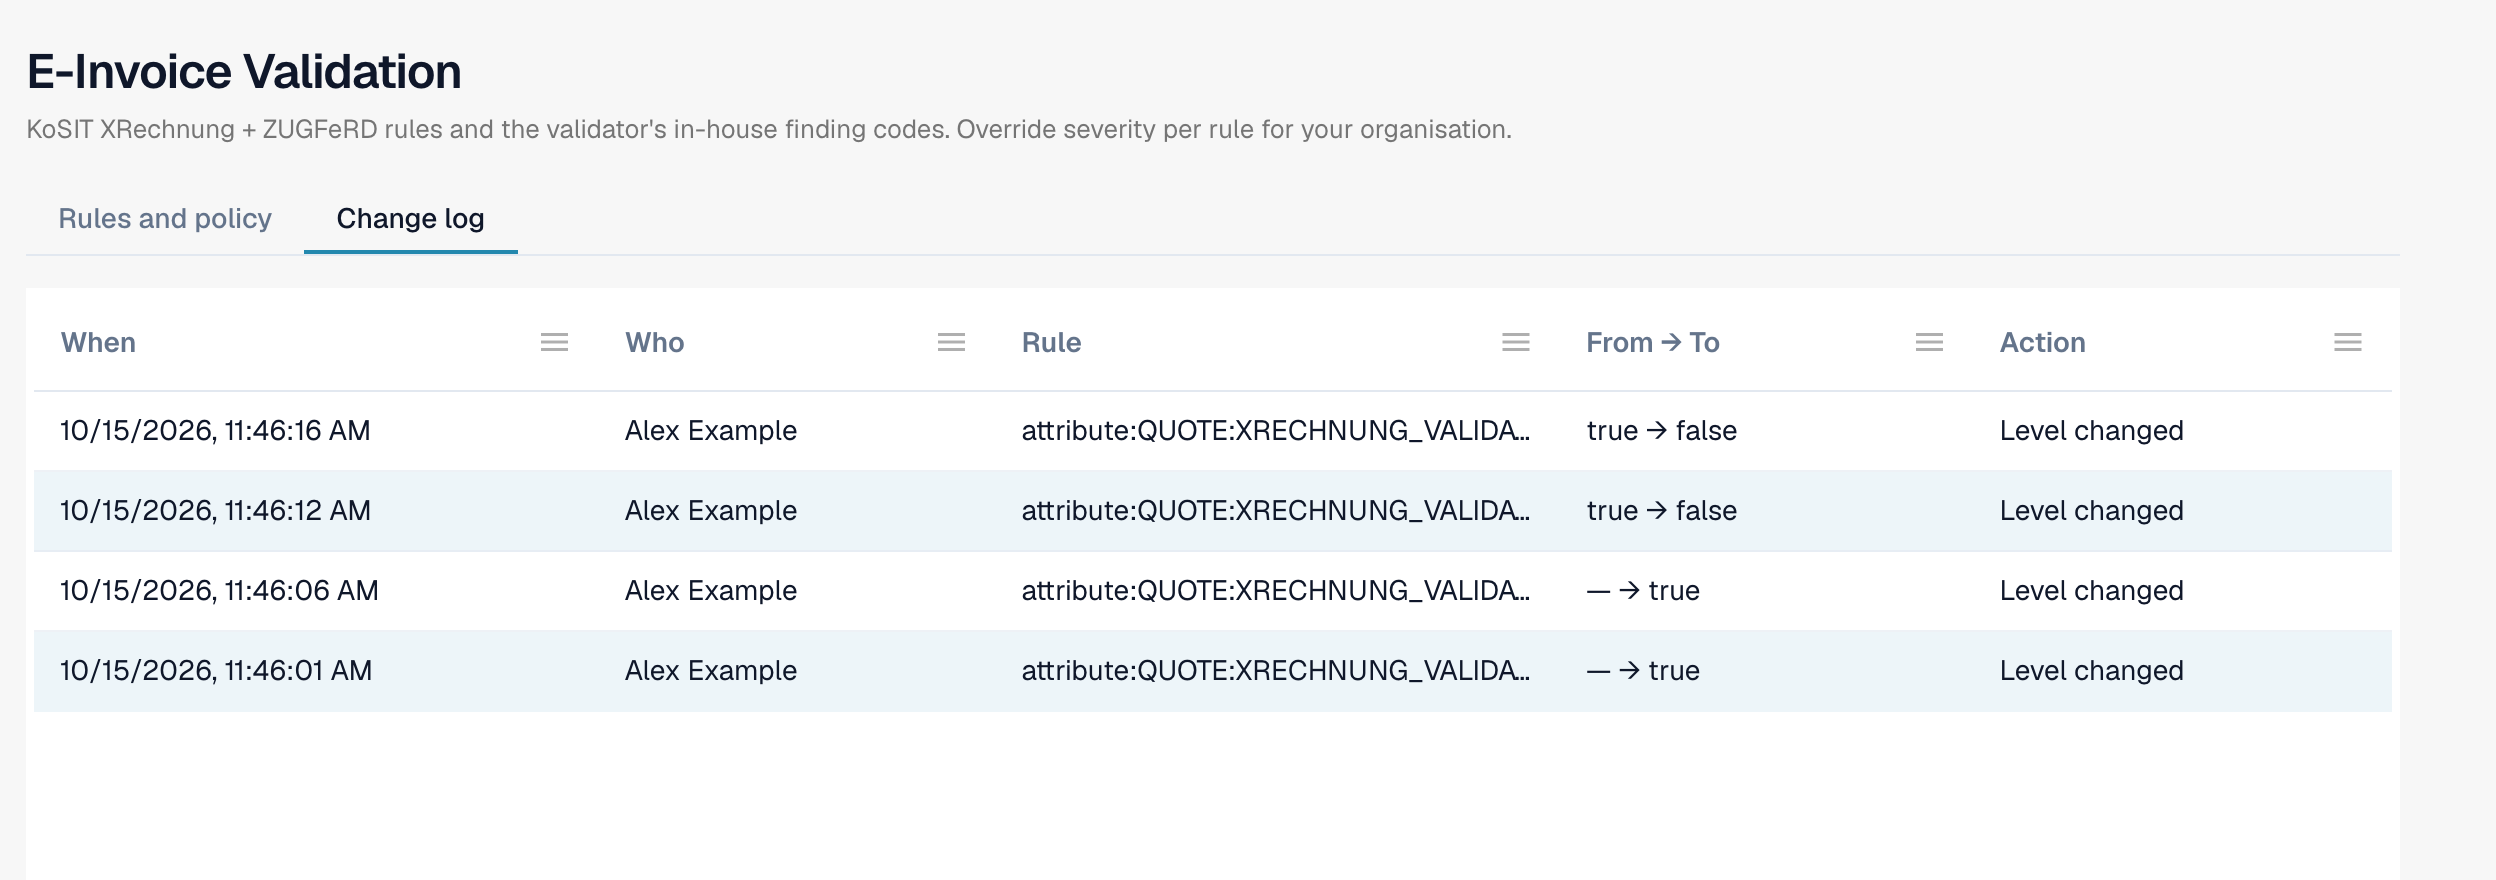
Task: Sort by the Action column header
Action: click(x=2043, y=343)
